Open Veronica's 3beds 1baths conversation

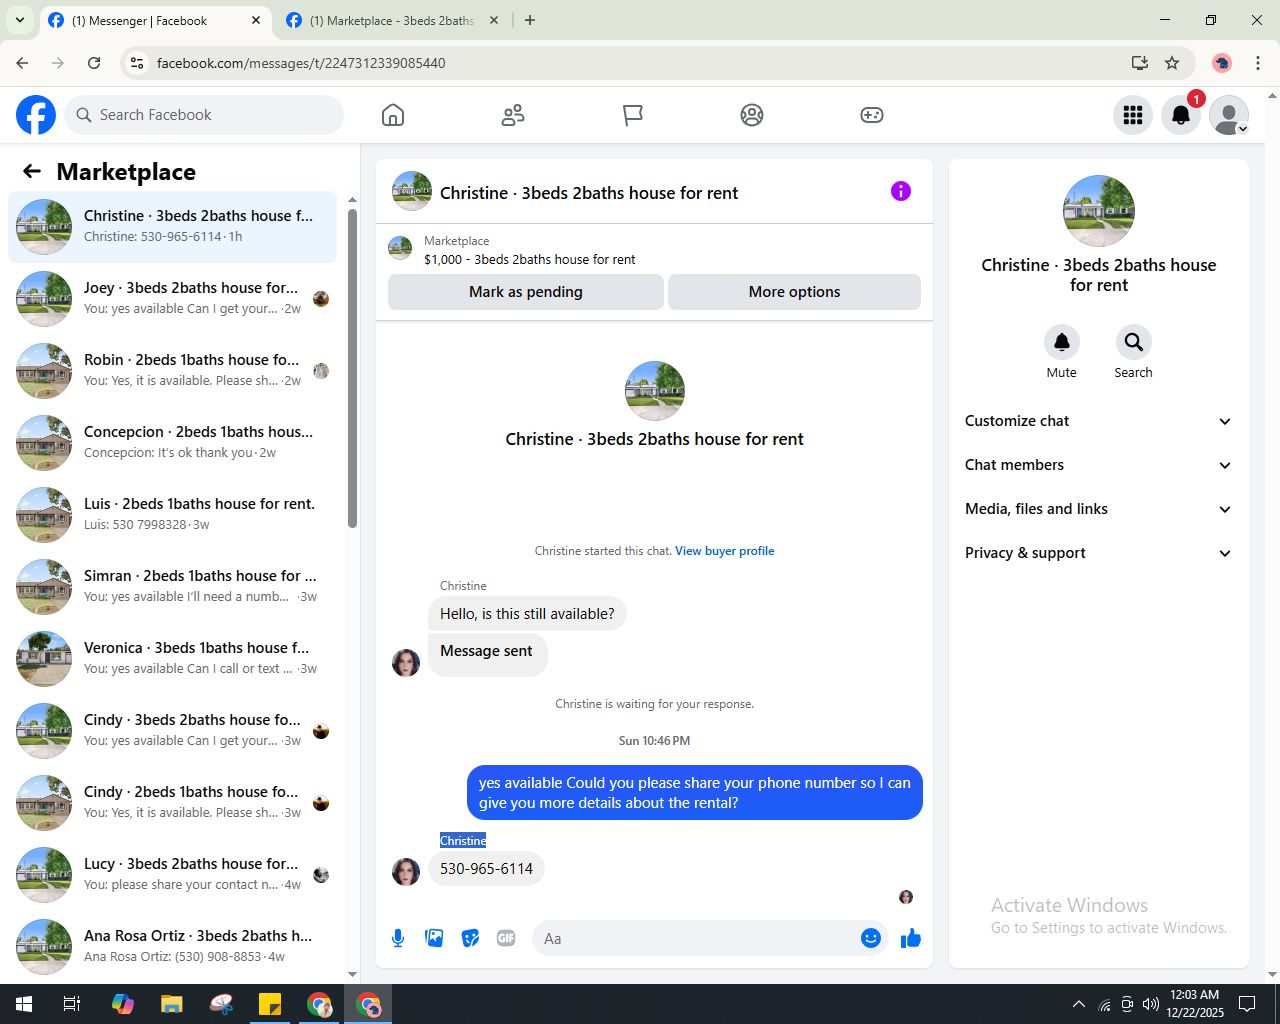click(x=172, y=659)
